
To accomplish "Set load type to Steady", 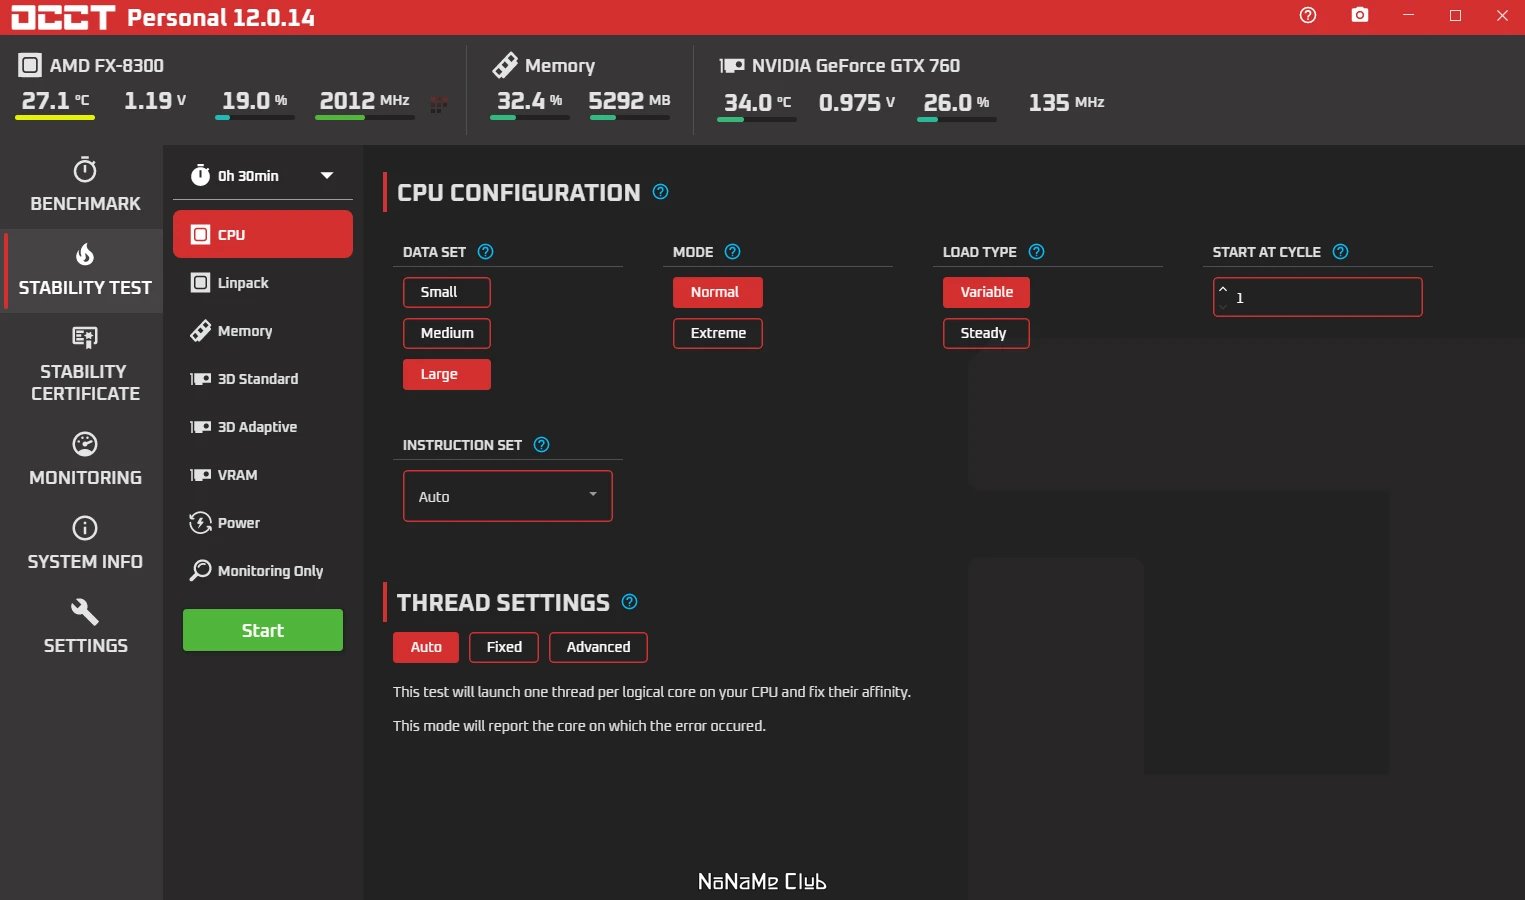I will pos(986,333).
